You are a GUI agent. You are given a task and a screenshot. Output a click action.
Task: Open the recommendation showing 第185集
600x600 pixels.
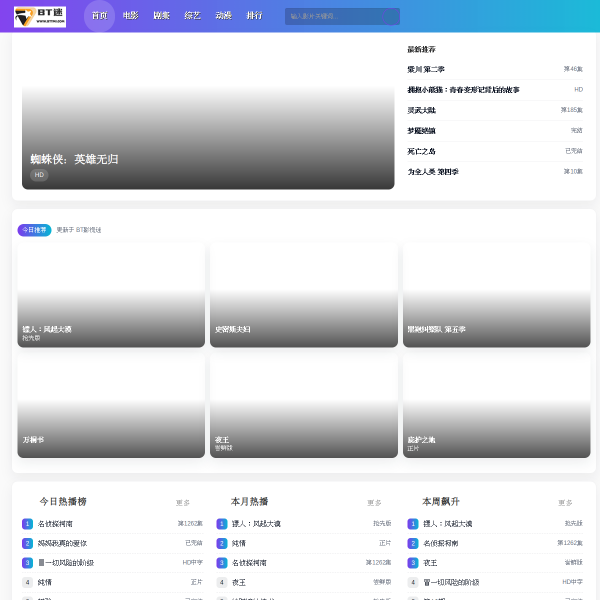tap(495, 110)
